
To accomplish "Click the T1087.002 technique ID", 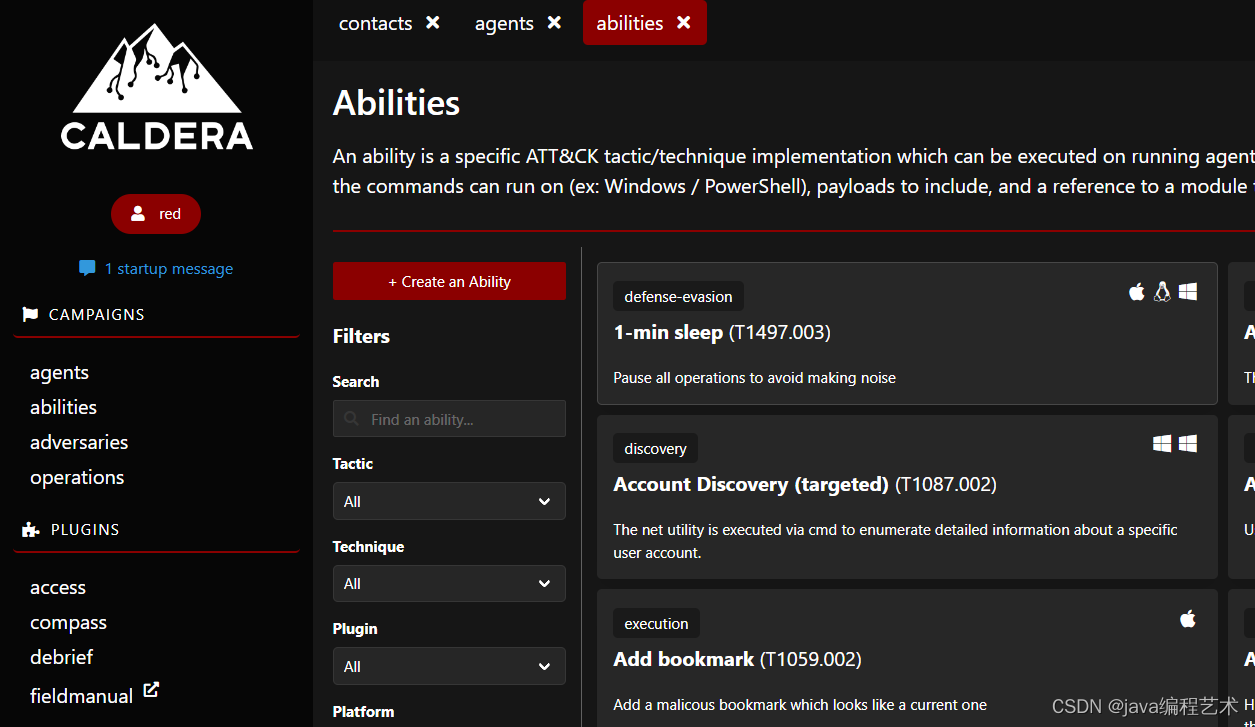I will click(946, 484).
